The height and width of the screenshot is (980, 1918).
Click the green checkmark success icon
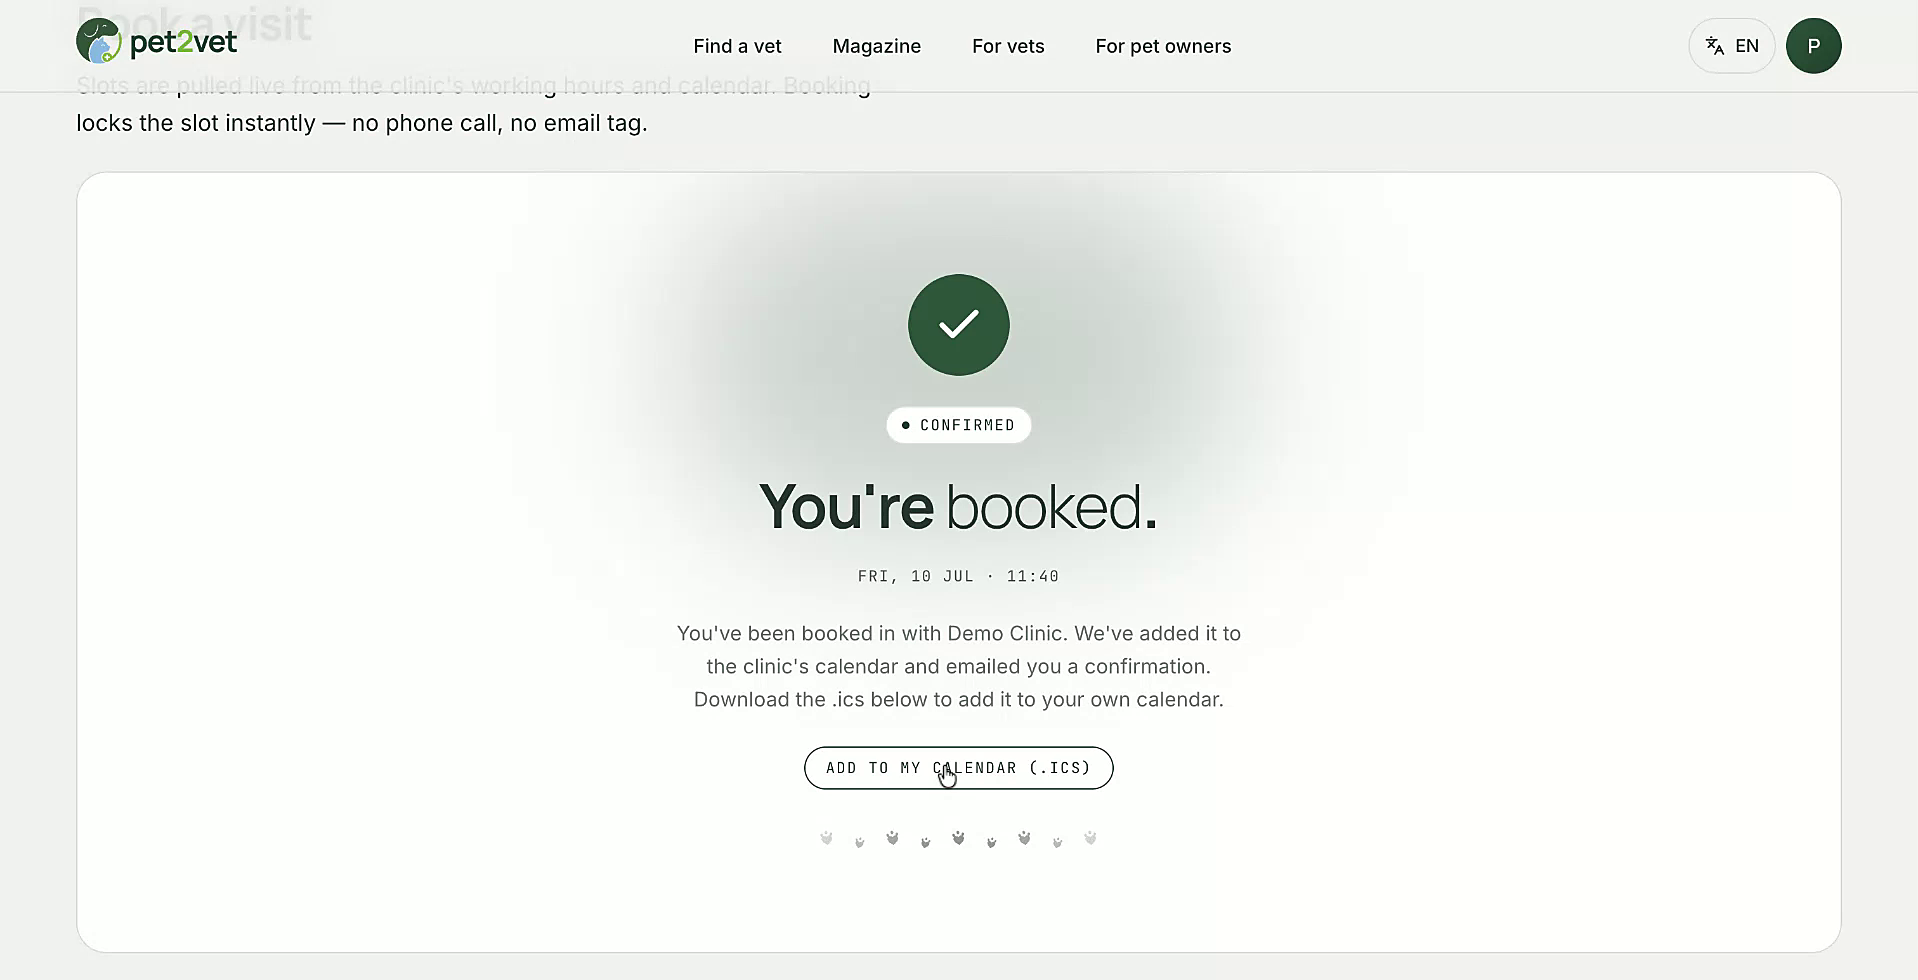(958, 325)
